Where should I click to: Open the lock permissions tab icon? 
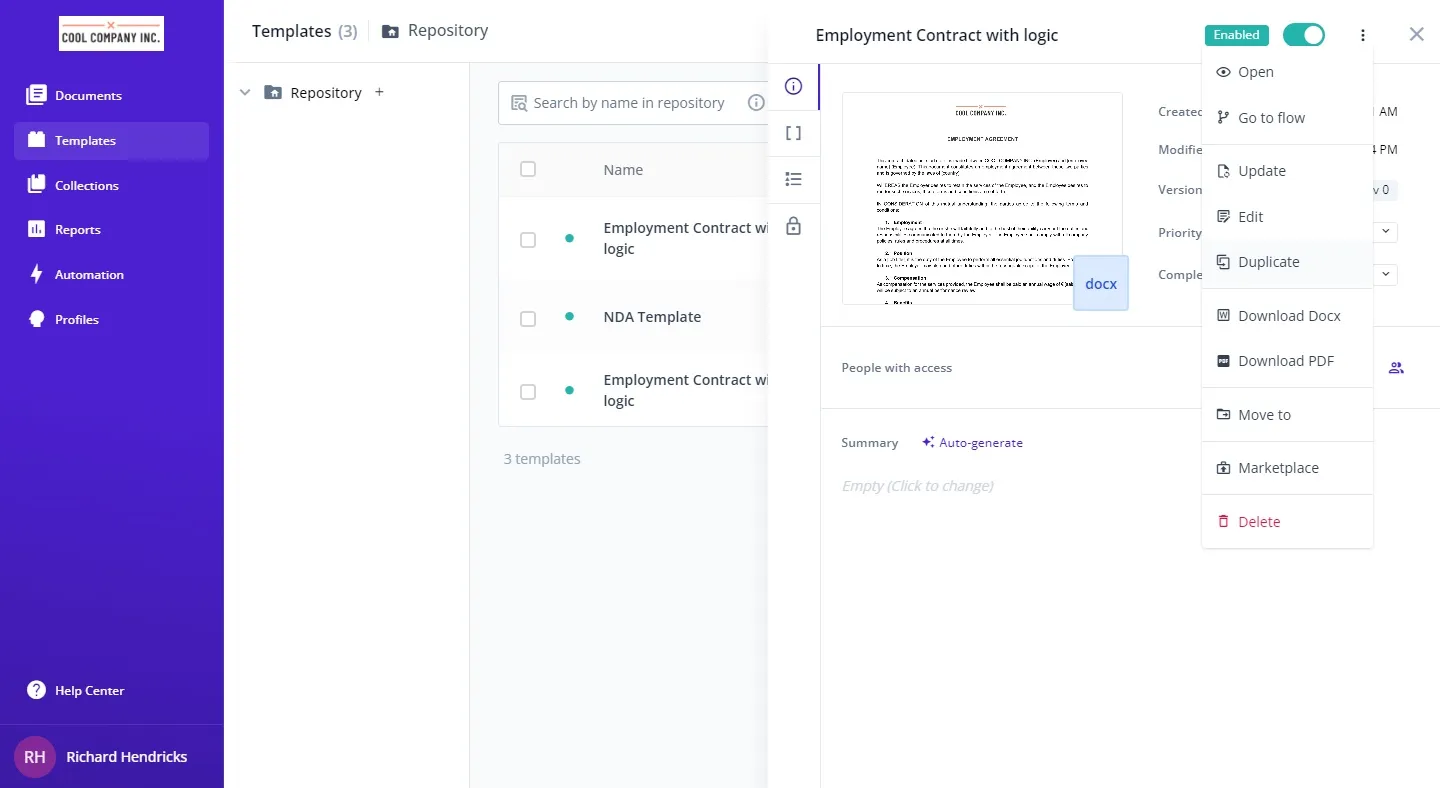(793, 226)
